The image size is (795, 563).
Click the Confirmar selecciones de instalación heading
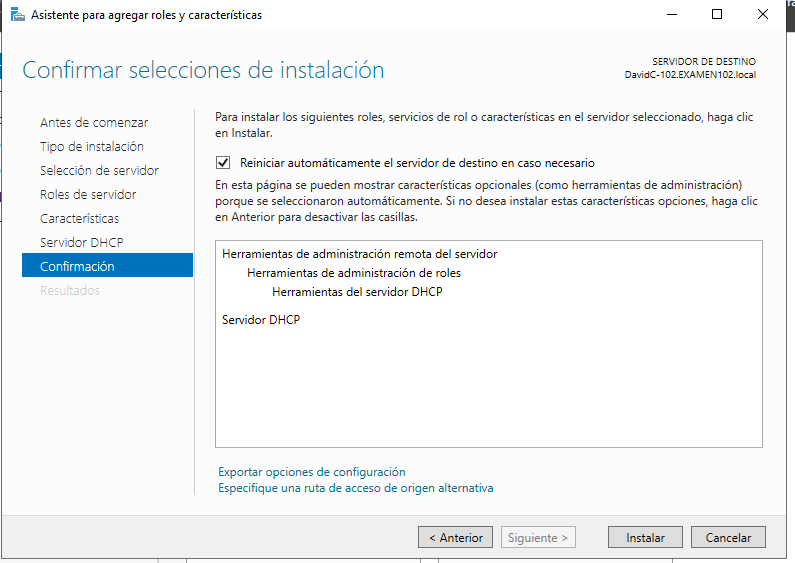coord(203,70)
